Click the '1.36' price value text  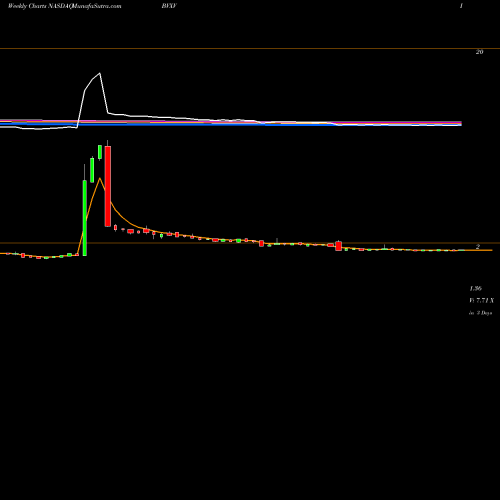click(476, 288)
